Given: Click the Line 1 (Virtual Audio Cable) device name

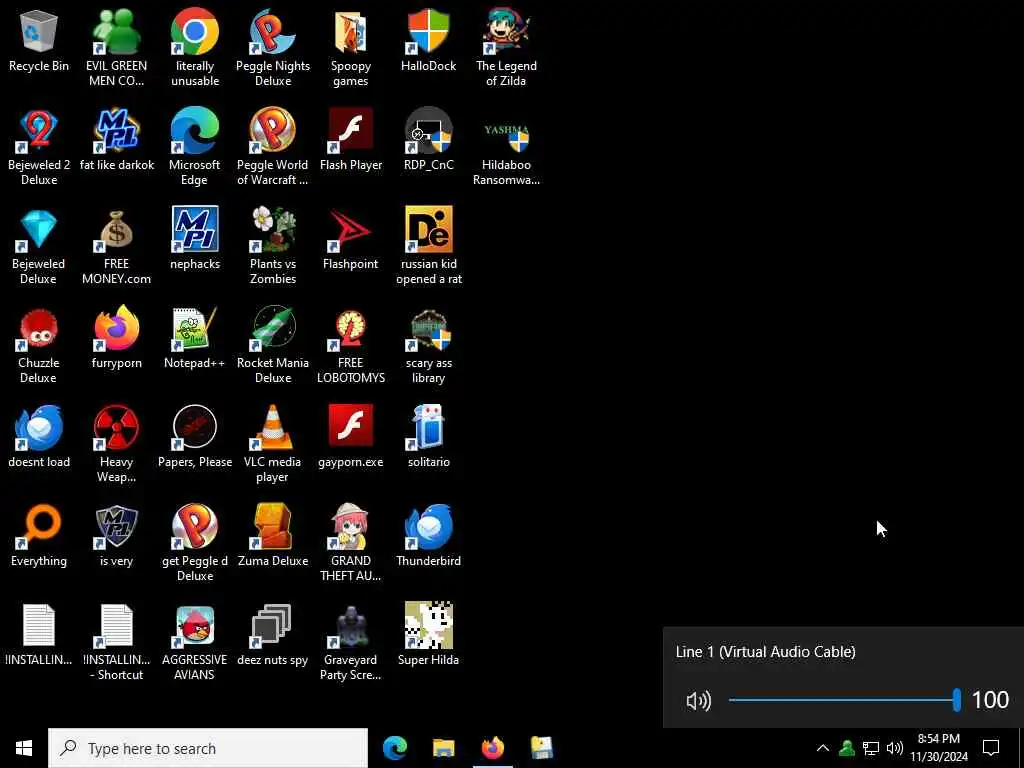Looking at the screenshot, I should (x=765, y=652).
